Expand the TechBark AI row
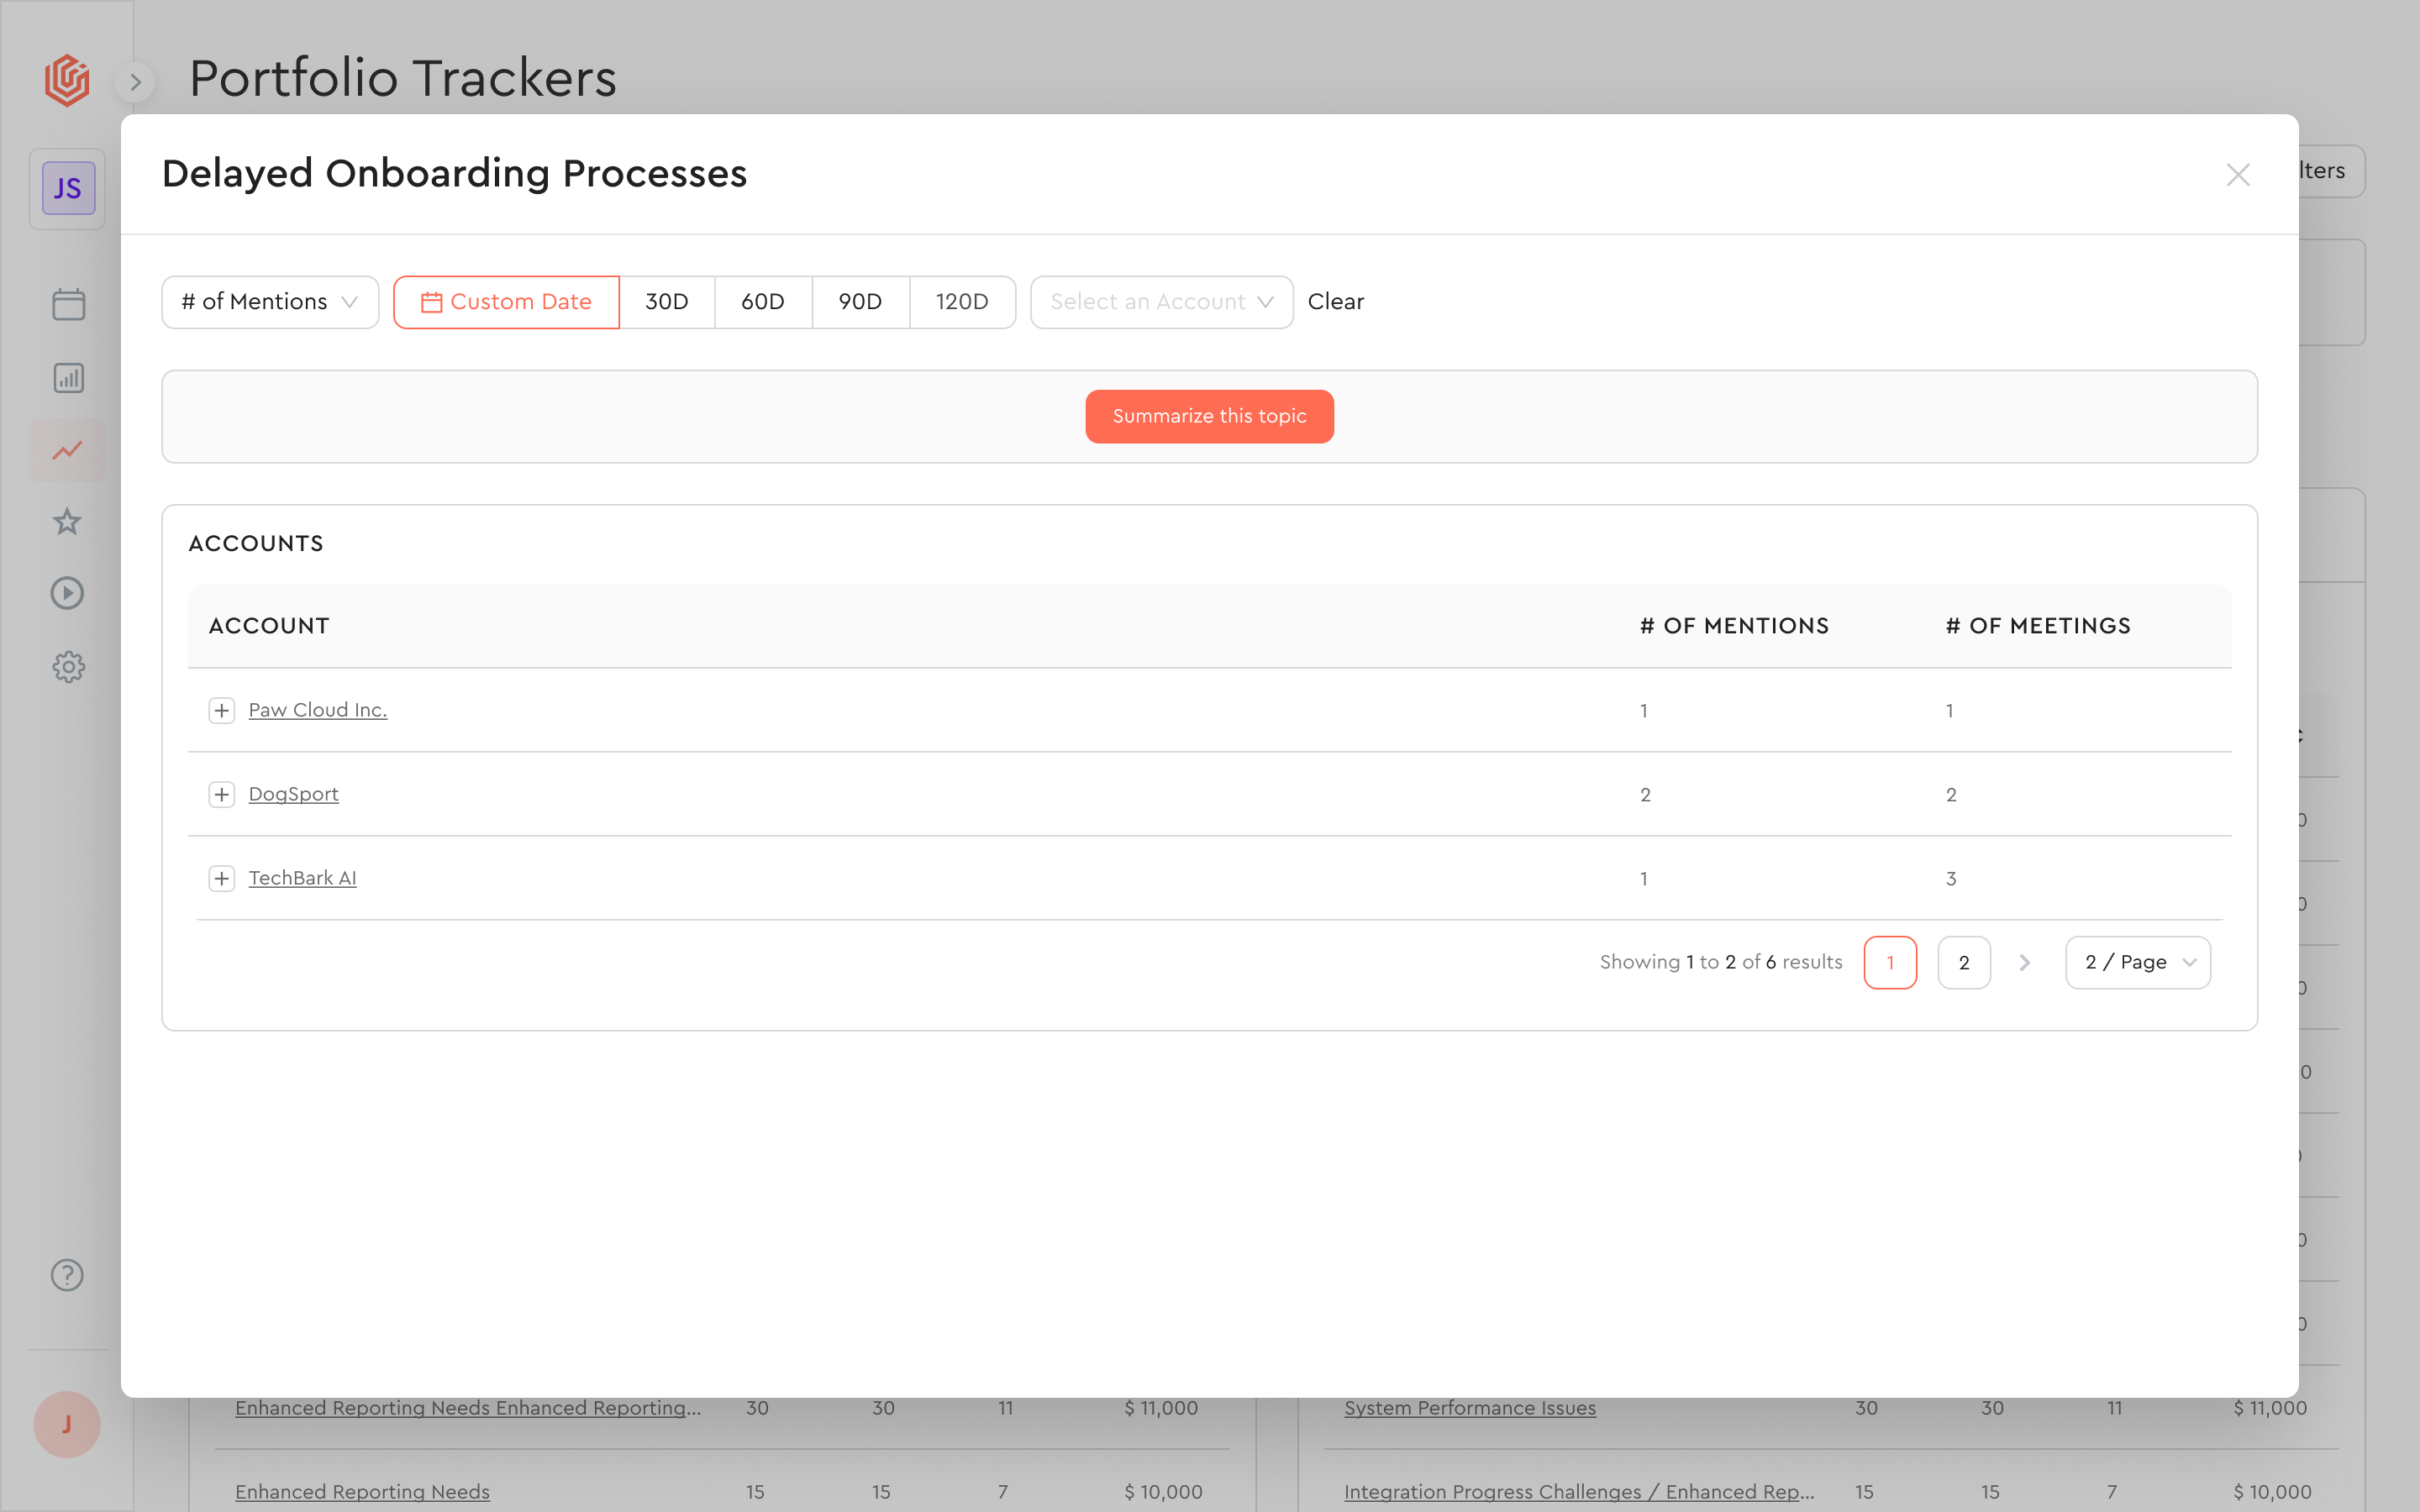Viewport: 2420px width, 1512px height. coord(221,878)
